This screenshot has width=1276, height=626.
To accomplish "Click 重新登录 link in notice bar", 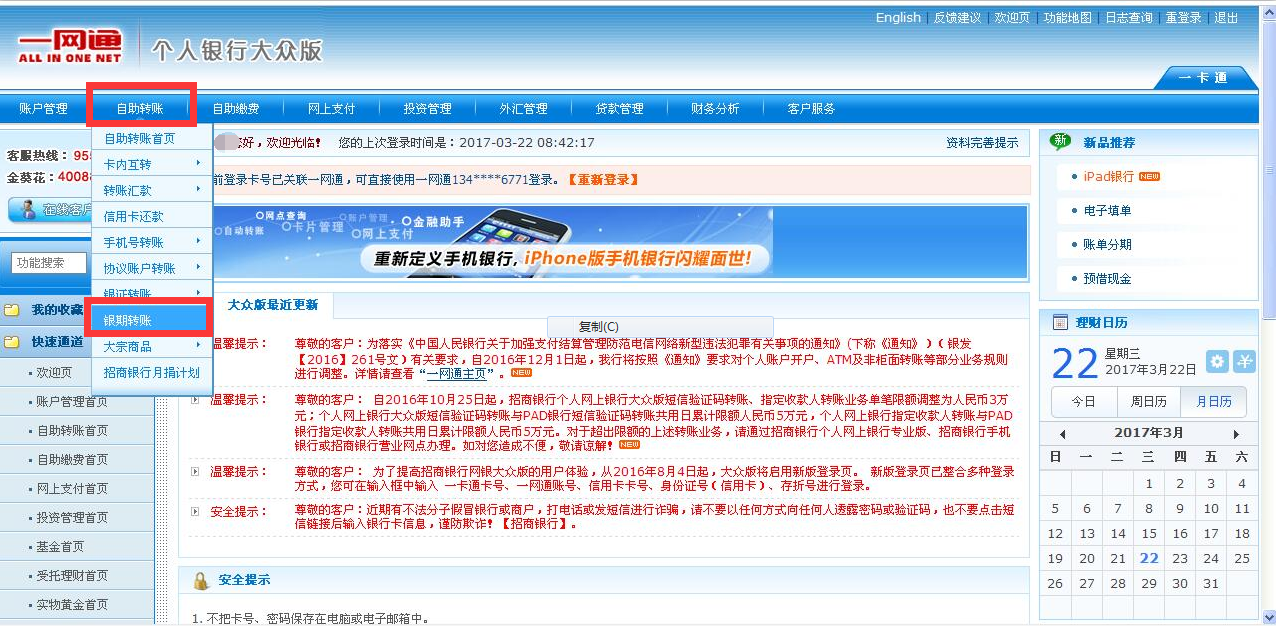I will pos(603,180).
